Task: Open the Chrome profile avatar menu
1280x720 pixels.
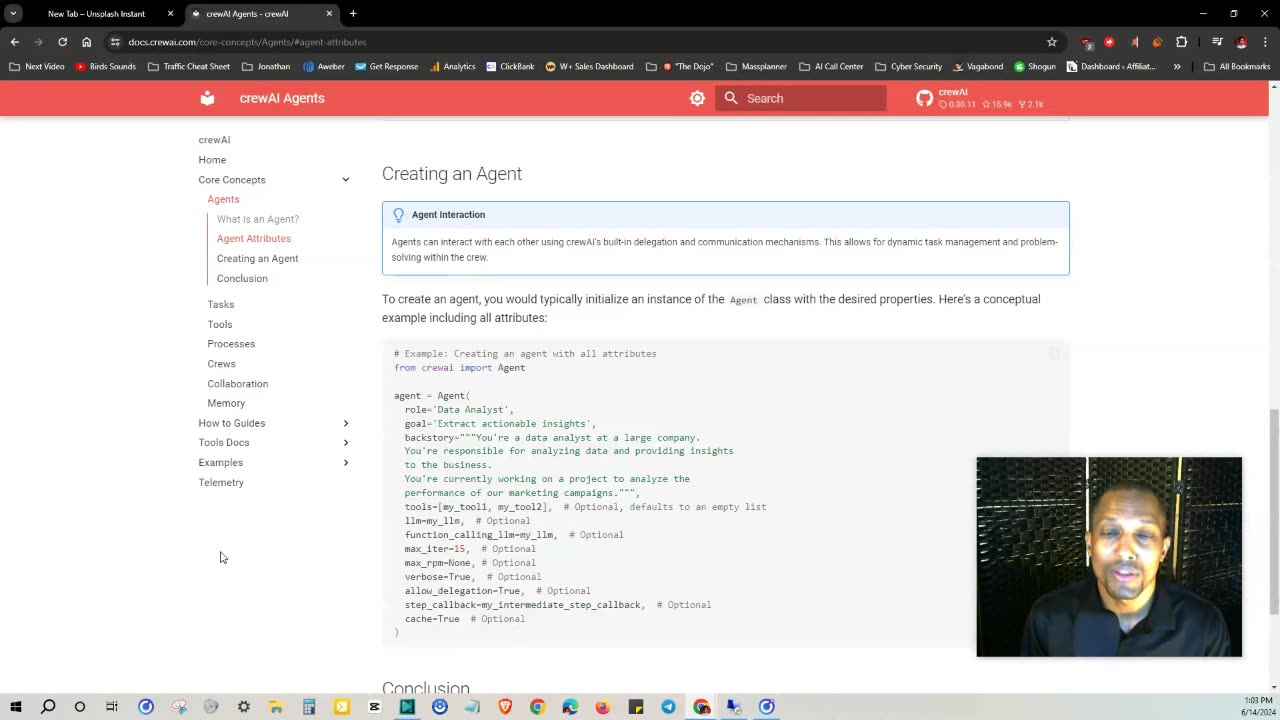Action: (x=1241, y=42)
